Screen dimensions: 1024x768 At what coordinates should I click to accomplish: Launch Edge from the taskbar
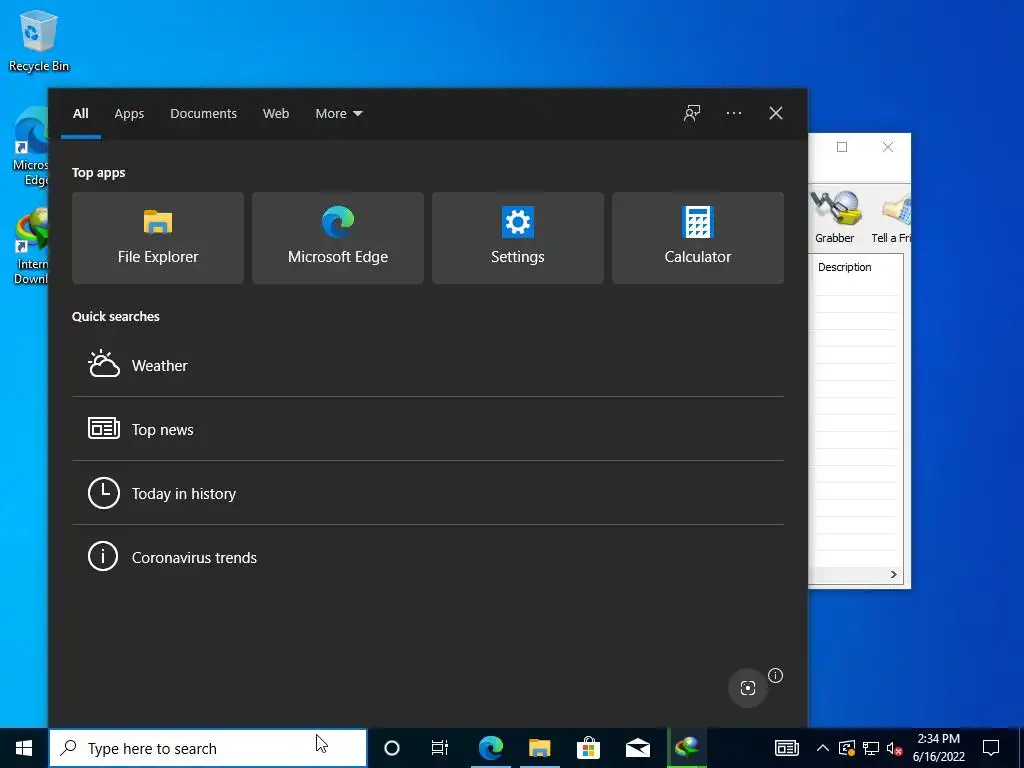click(x=490, y=748)
